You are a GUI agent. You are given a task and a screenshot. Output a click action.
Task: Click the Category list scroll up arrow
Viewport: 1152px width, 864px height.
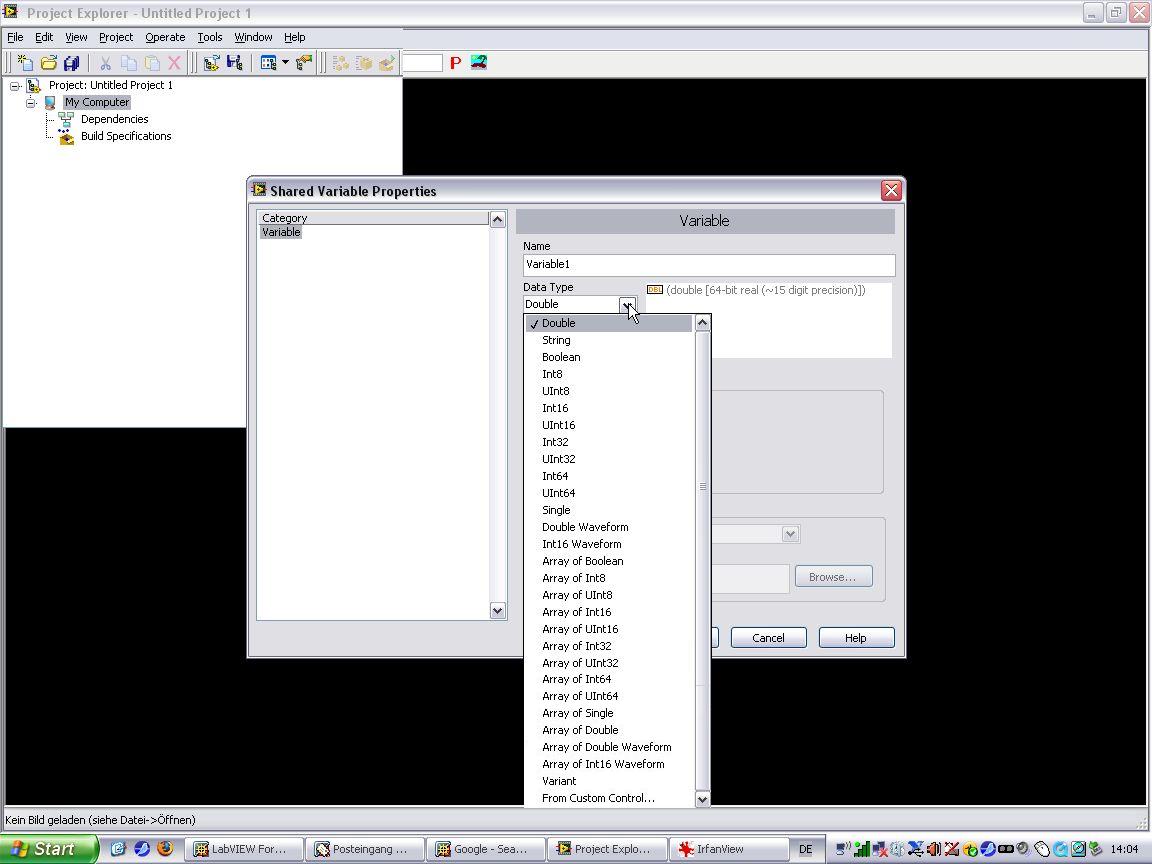coord(497,219)
